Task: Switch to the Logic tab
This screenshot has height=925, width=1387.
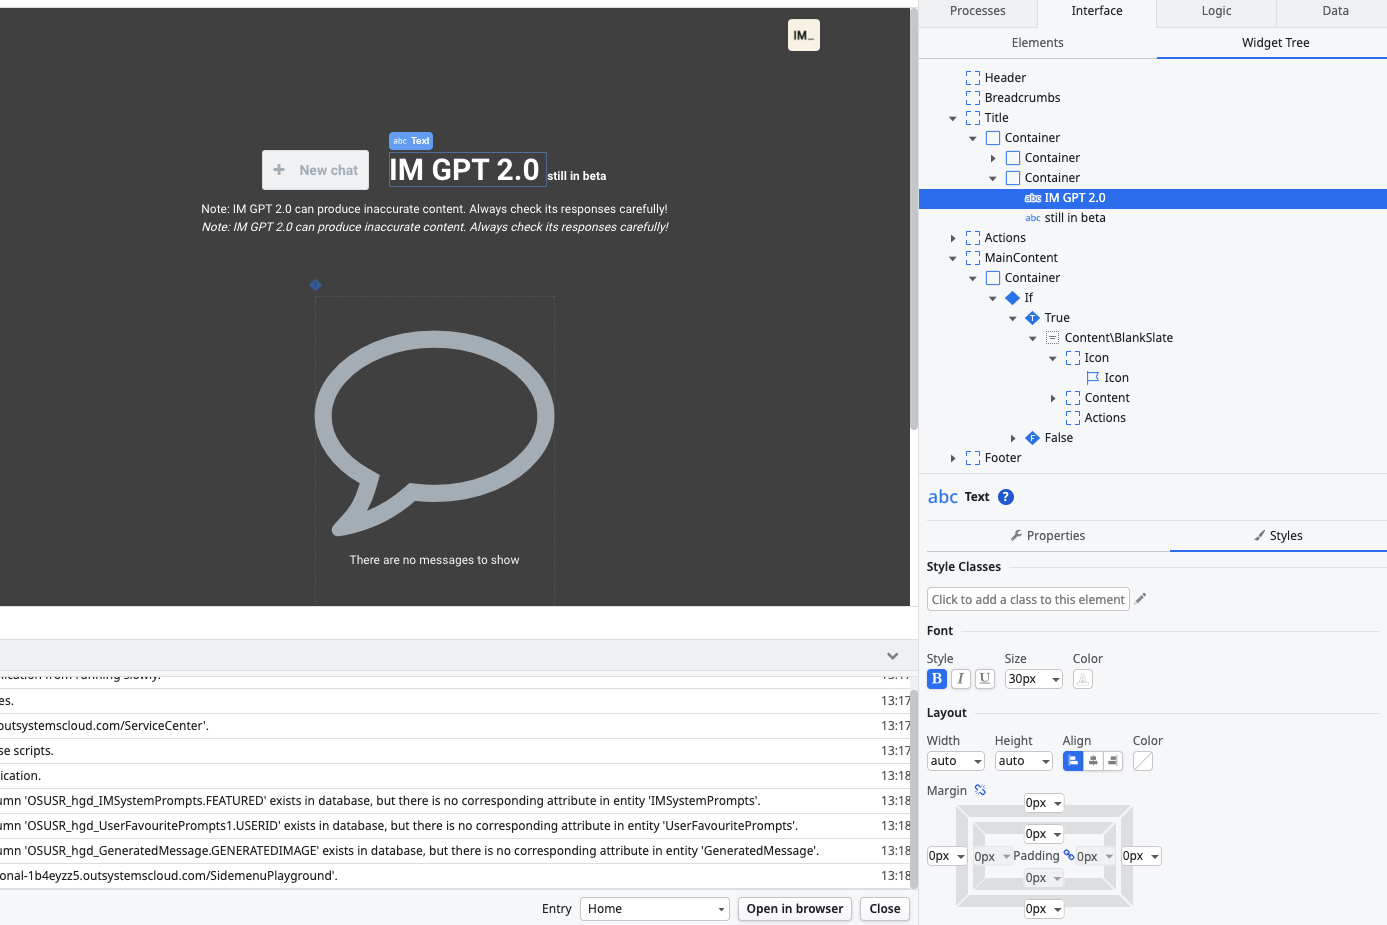Action: (x=1216, y=11)
